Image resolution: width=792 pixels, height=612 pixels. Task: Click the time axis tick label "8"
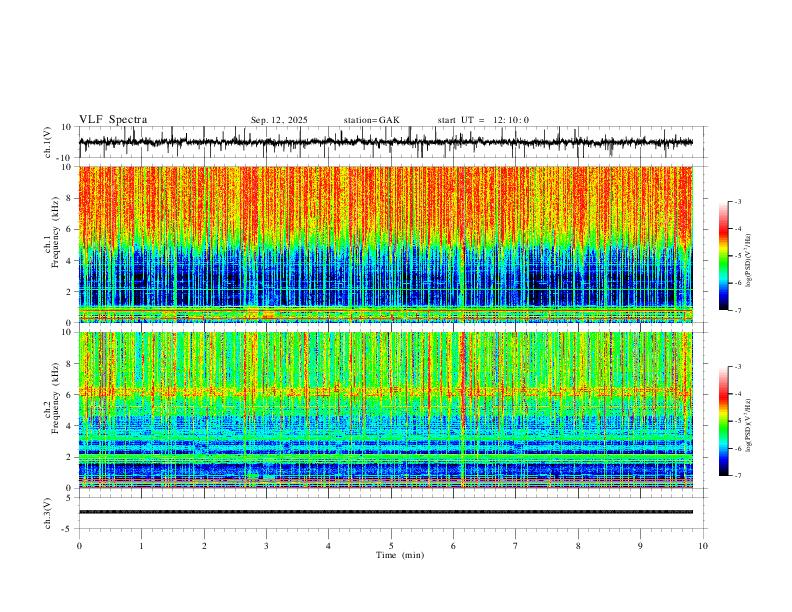pyautogui.click(x=578, y=546)
